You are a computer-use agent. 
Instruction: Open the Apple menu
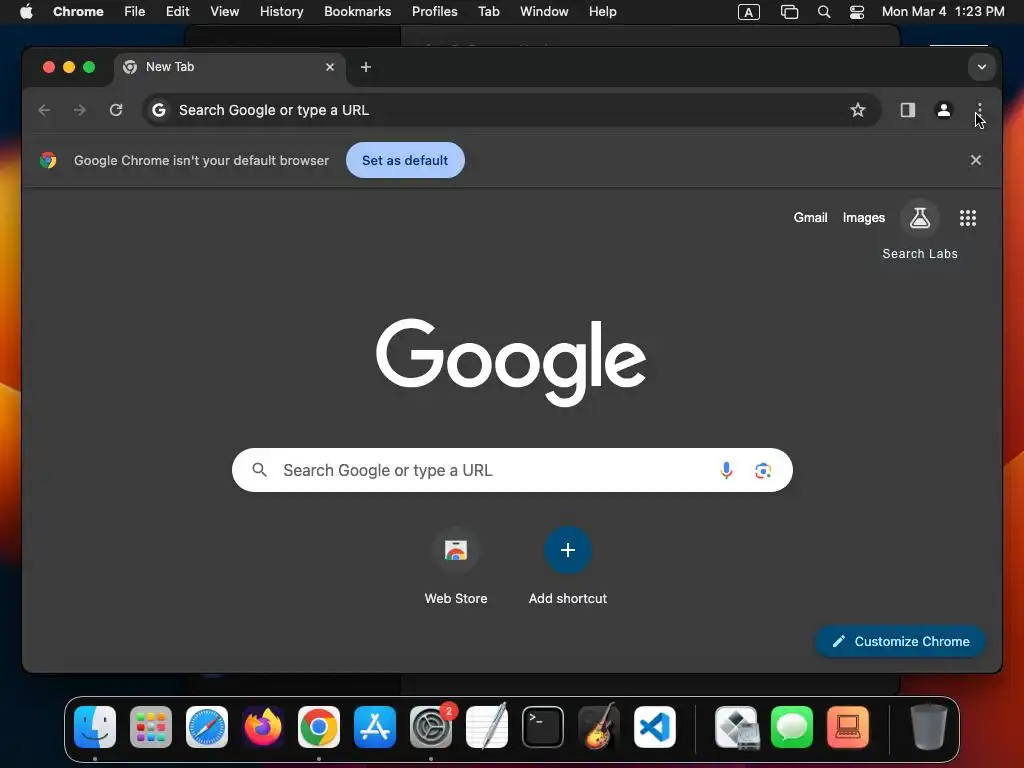tap(26, 12)
